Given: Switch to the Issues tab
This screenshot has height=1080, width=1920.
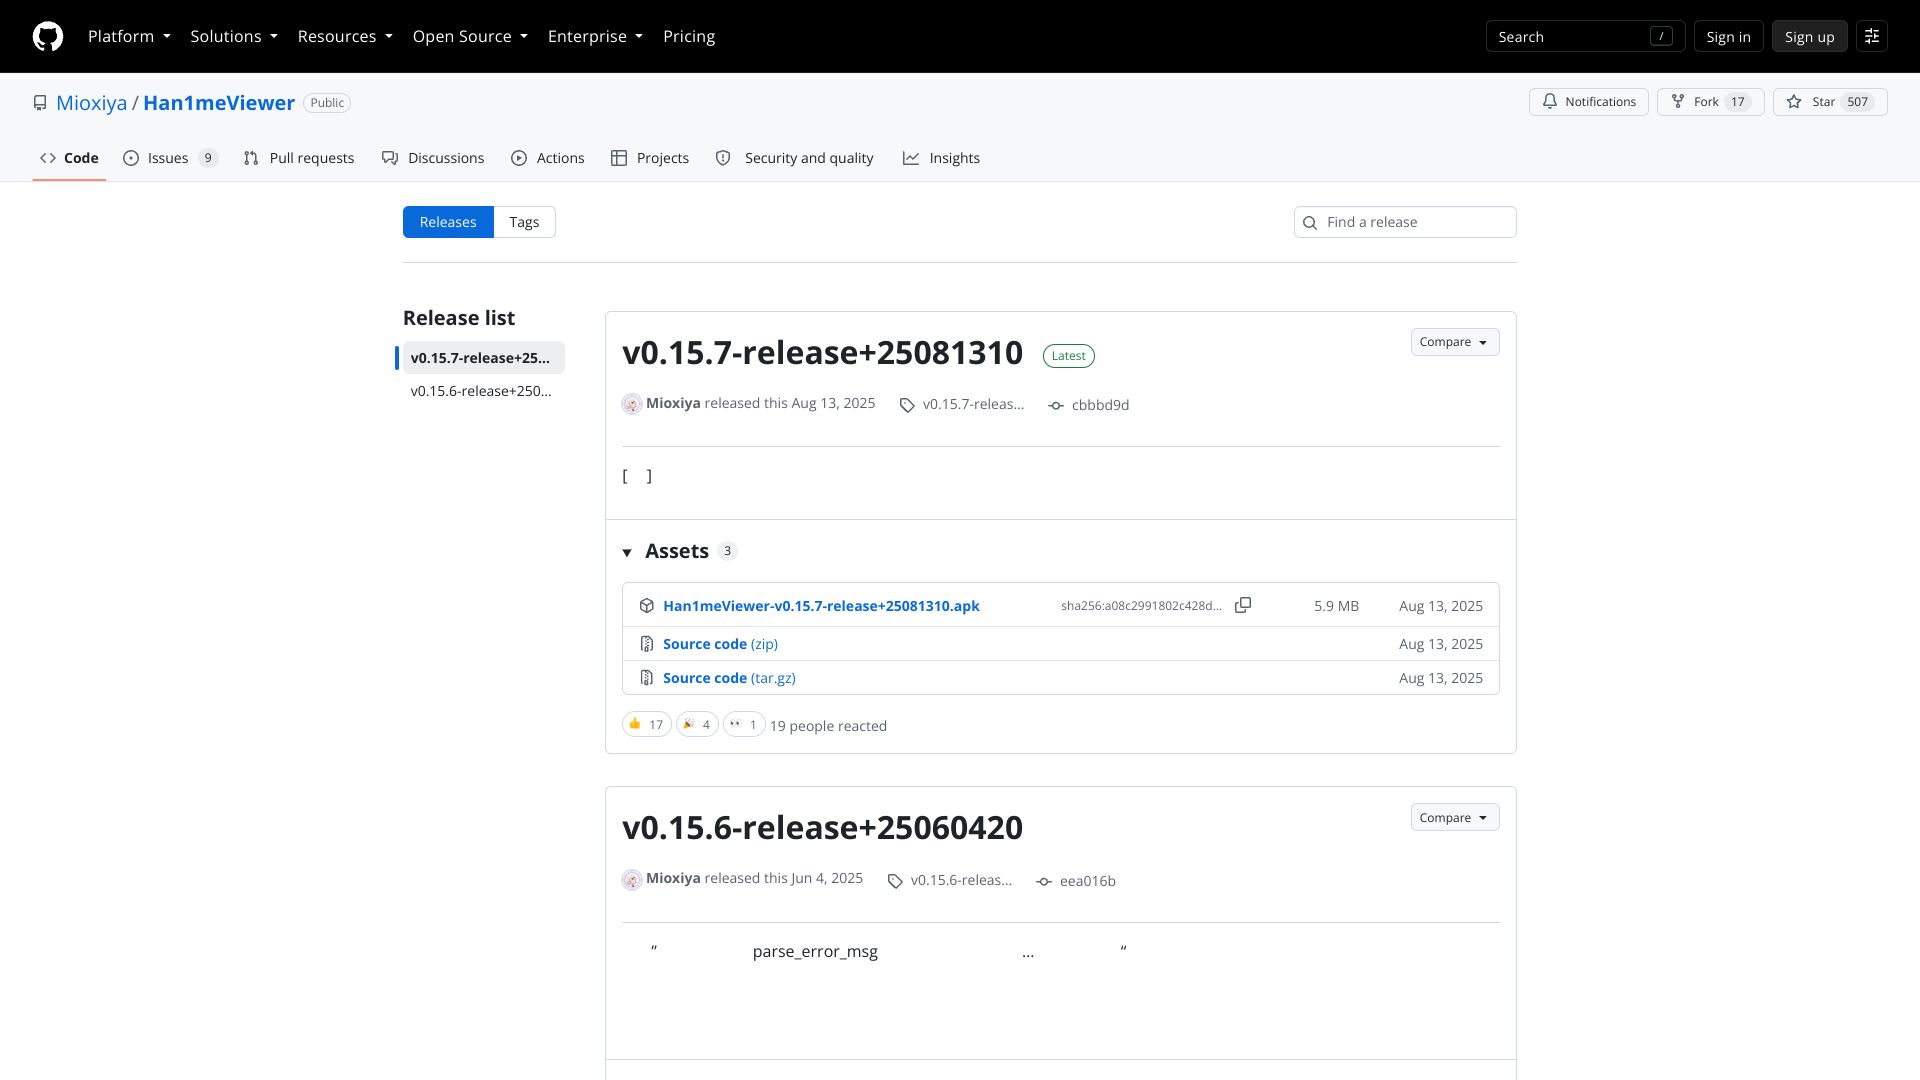Looking at the screenshot, I should click(170, 158).
